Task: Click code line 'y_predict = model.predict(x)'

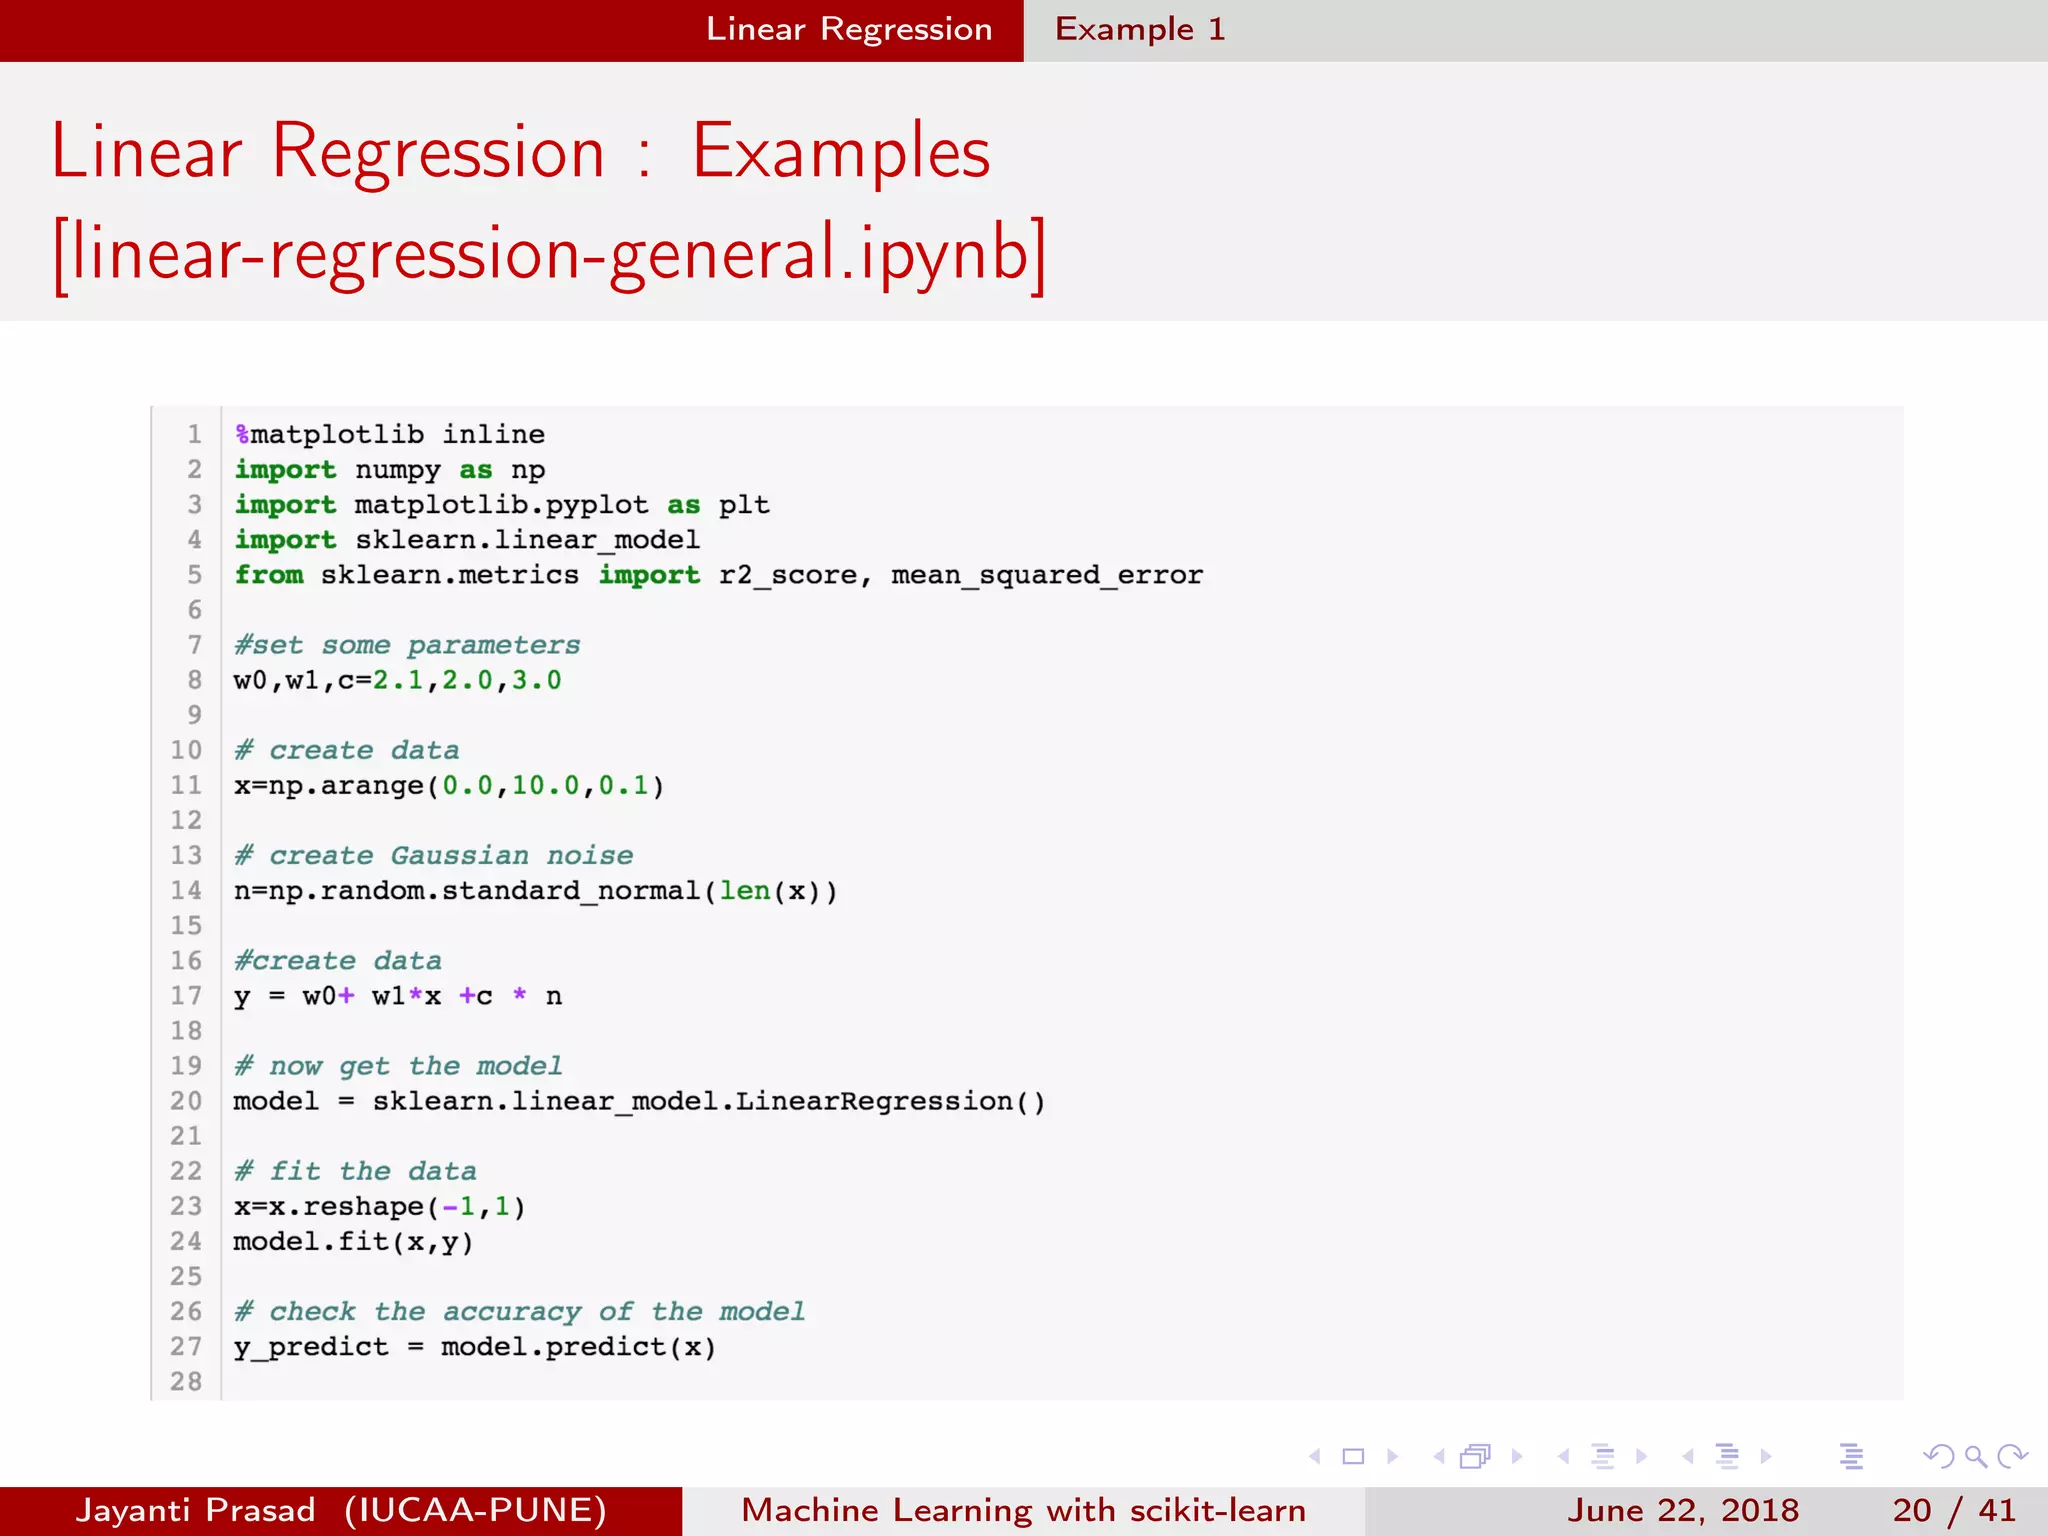Action: (x=475, y=1347)
